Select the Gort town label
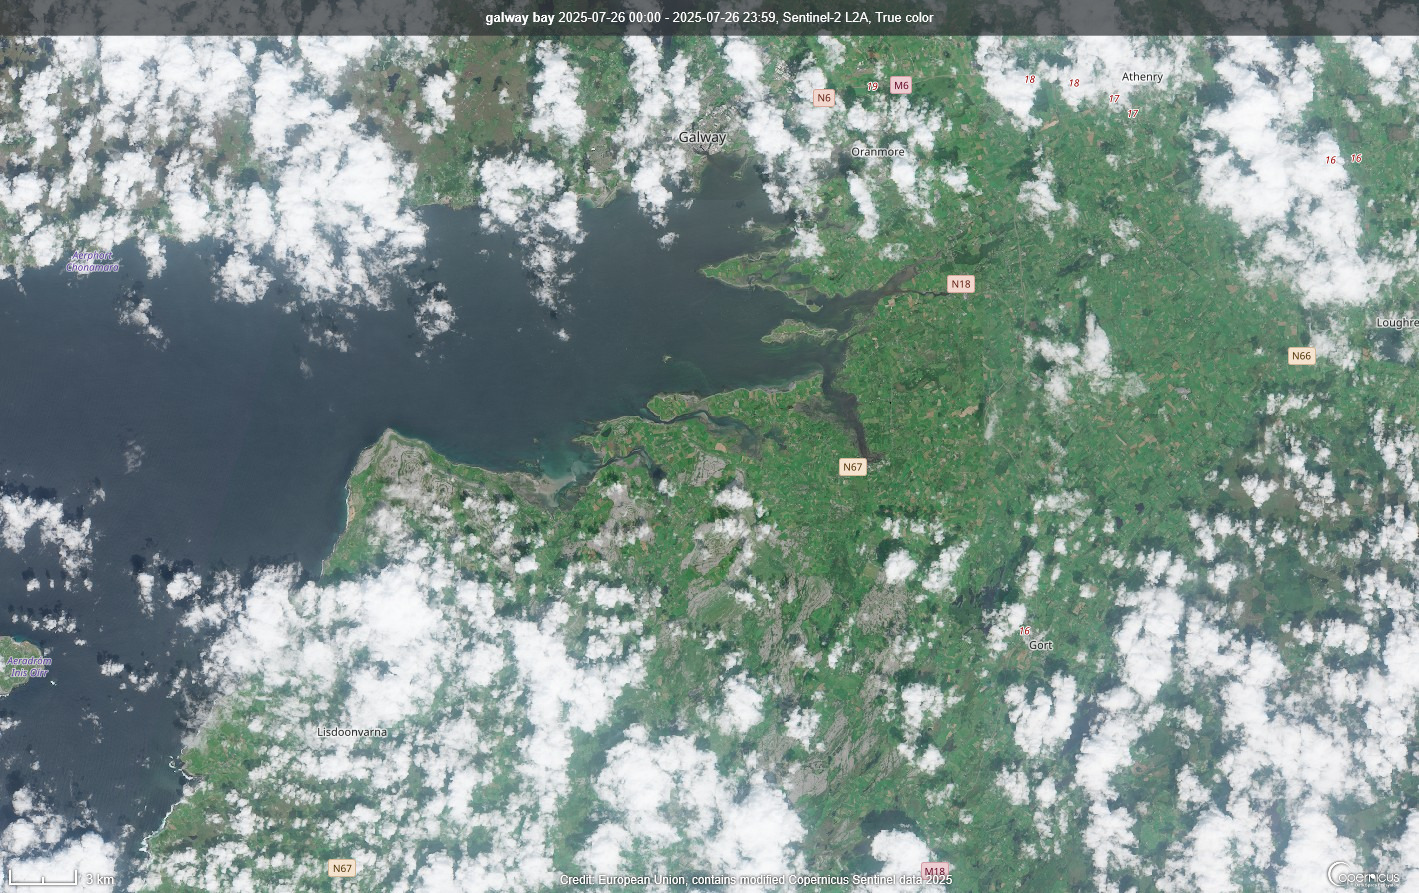Viewport: 1419px width, 893px height. tap(1041, 645)
